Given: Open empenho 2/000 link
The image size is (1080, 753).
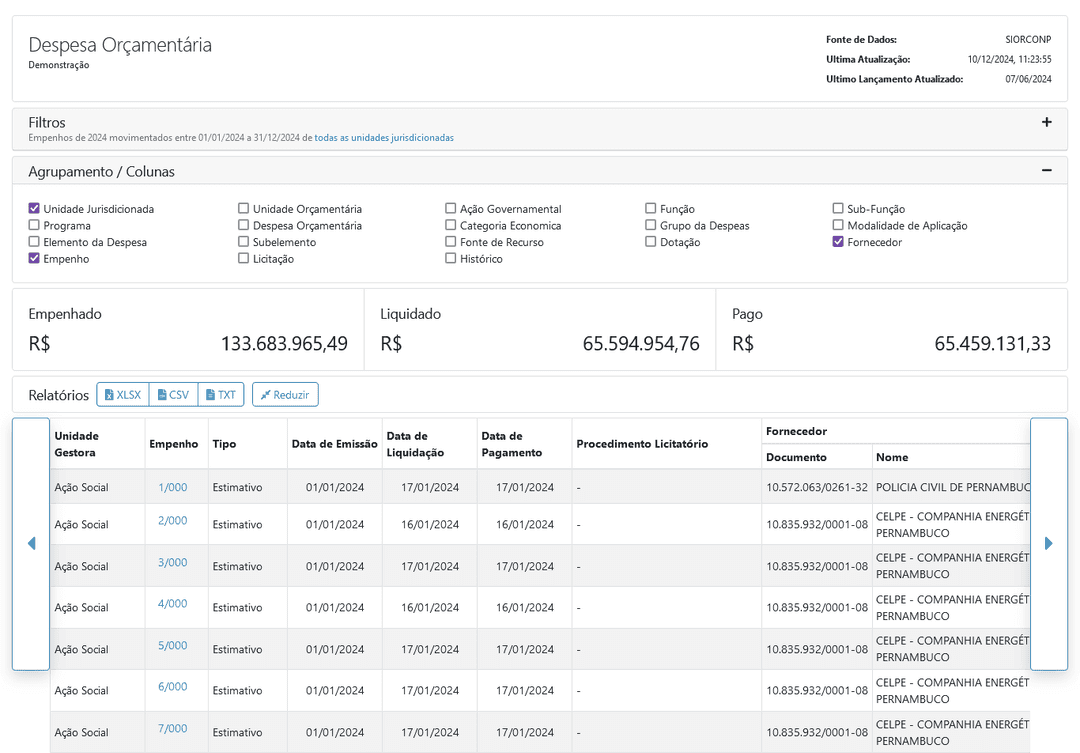Looking at the screenshot, I should (172, 520).
